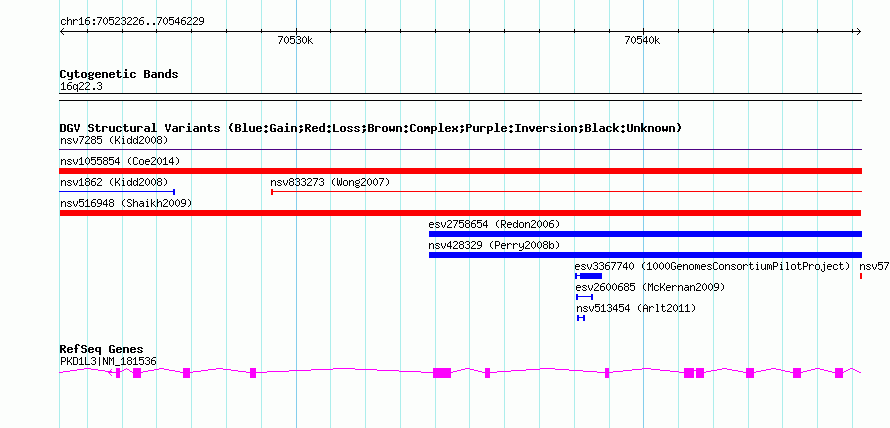Select the thin red nsv833273 loss line
This screenshot has height=428, width=890.
coord(566,192)
